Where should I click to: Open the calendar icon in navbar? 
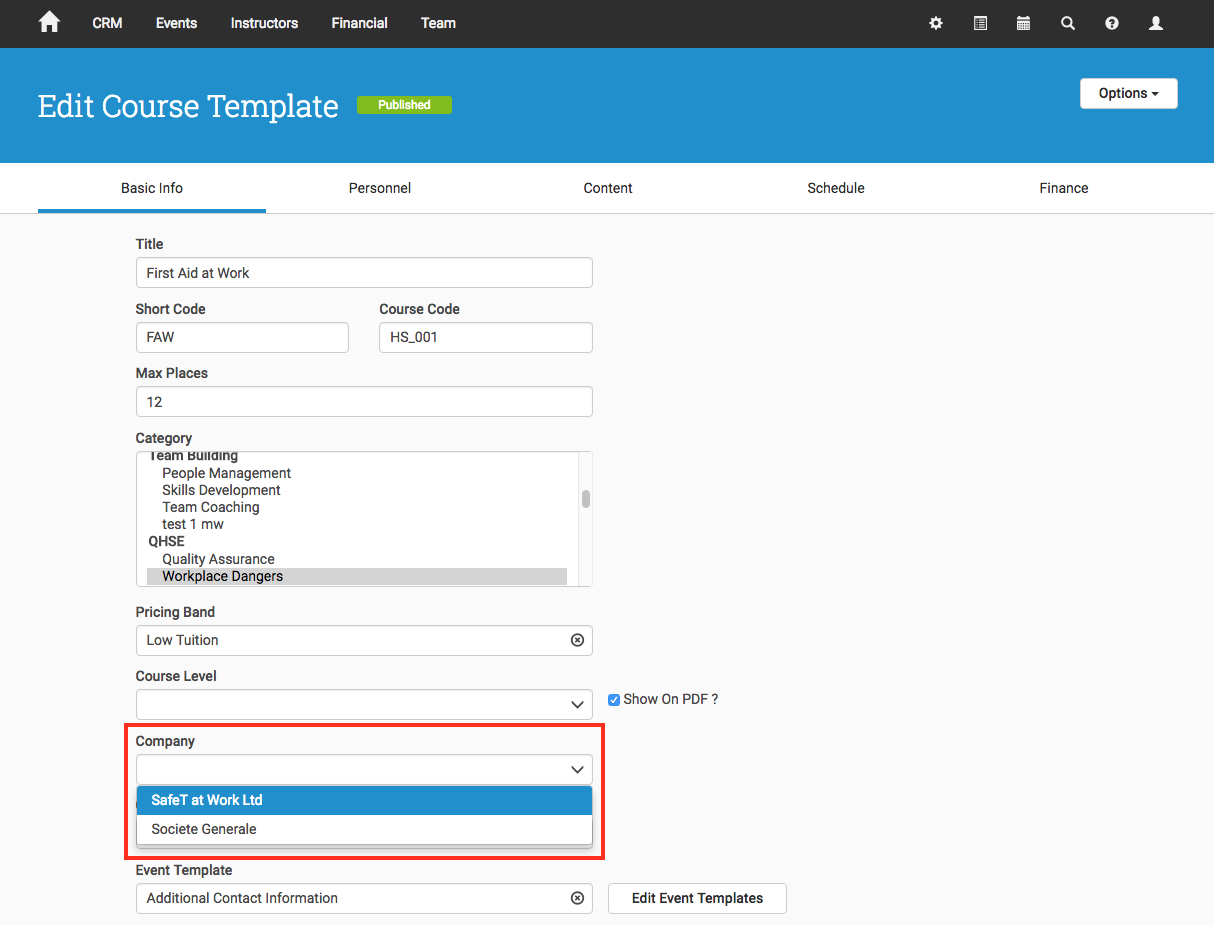[1023, 23]
